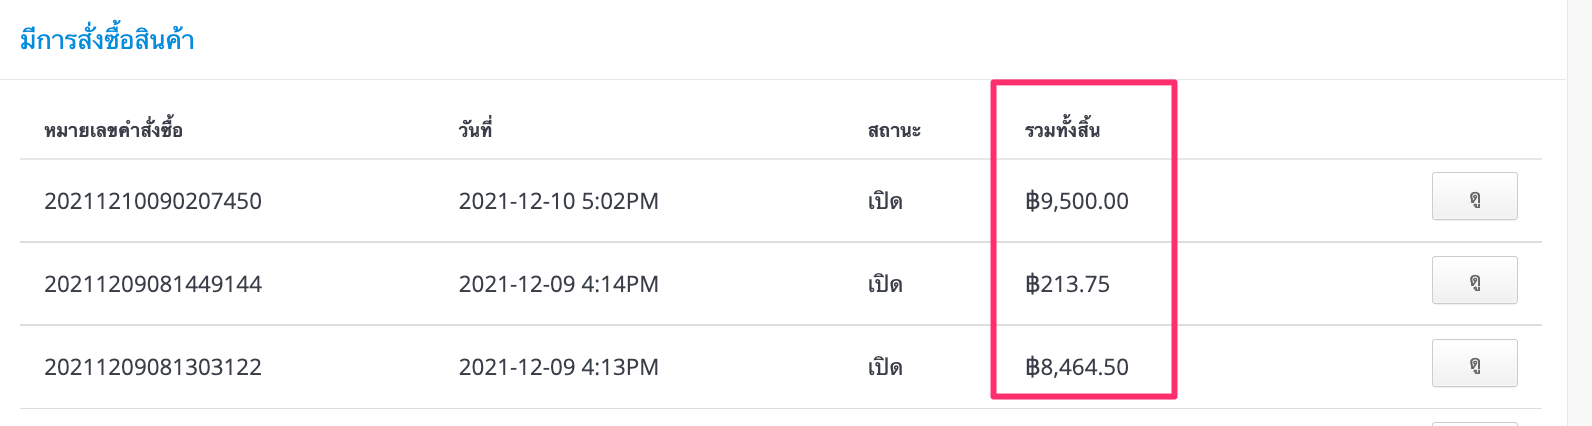Click the ฿9,500.00 total amount

(x=1077, y=201)
